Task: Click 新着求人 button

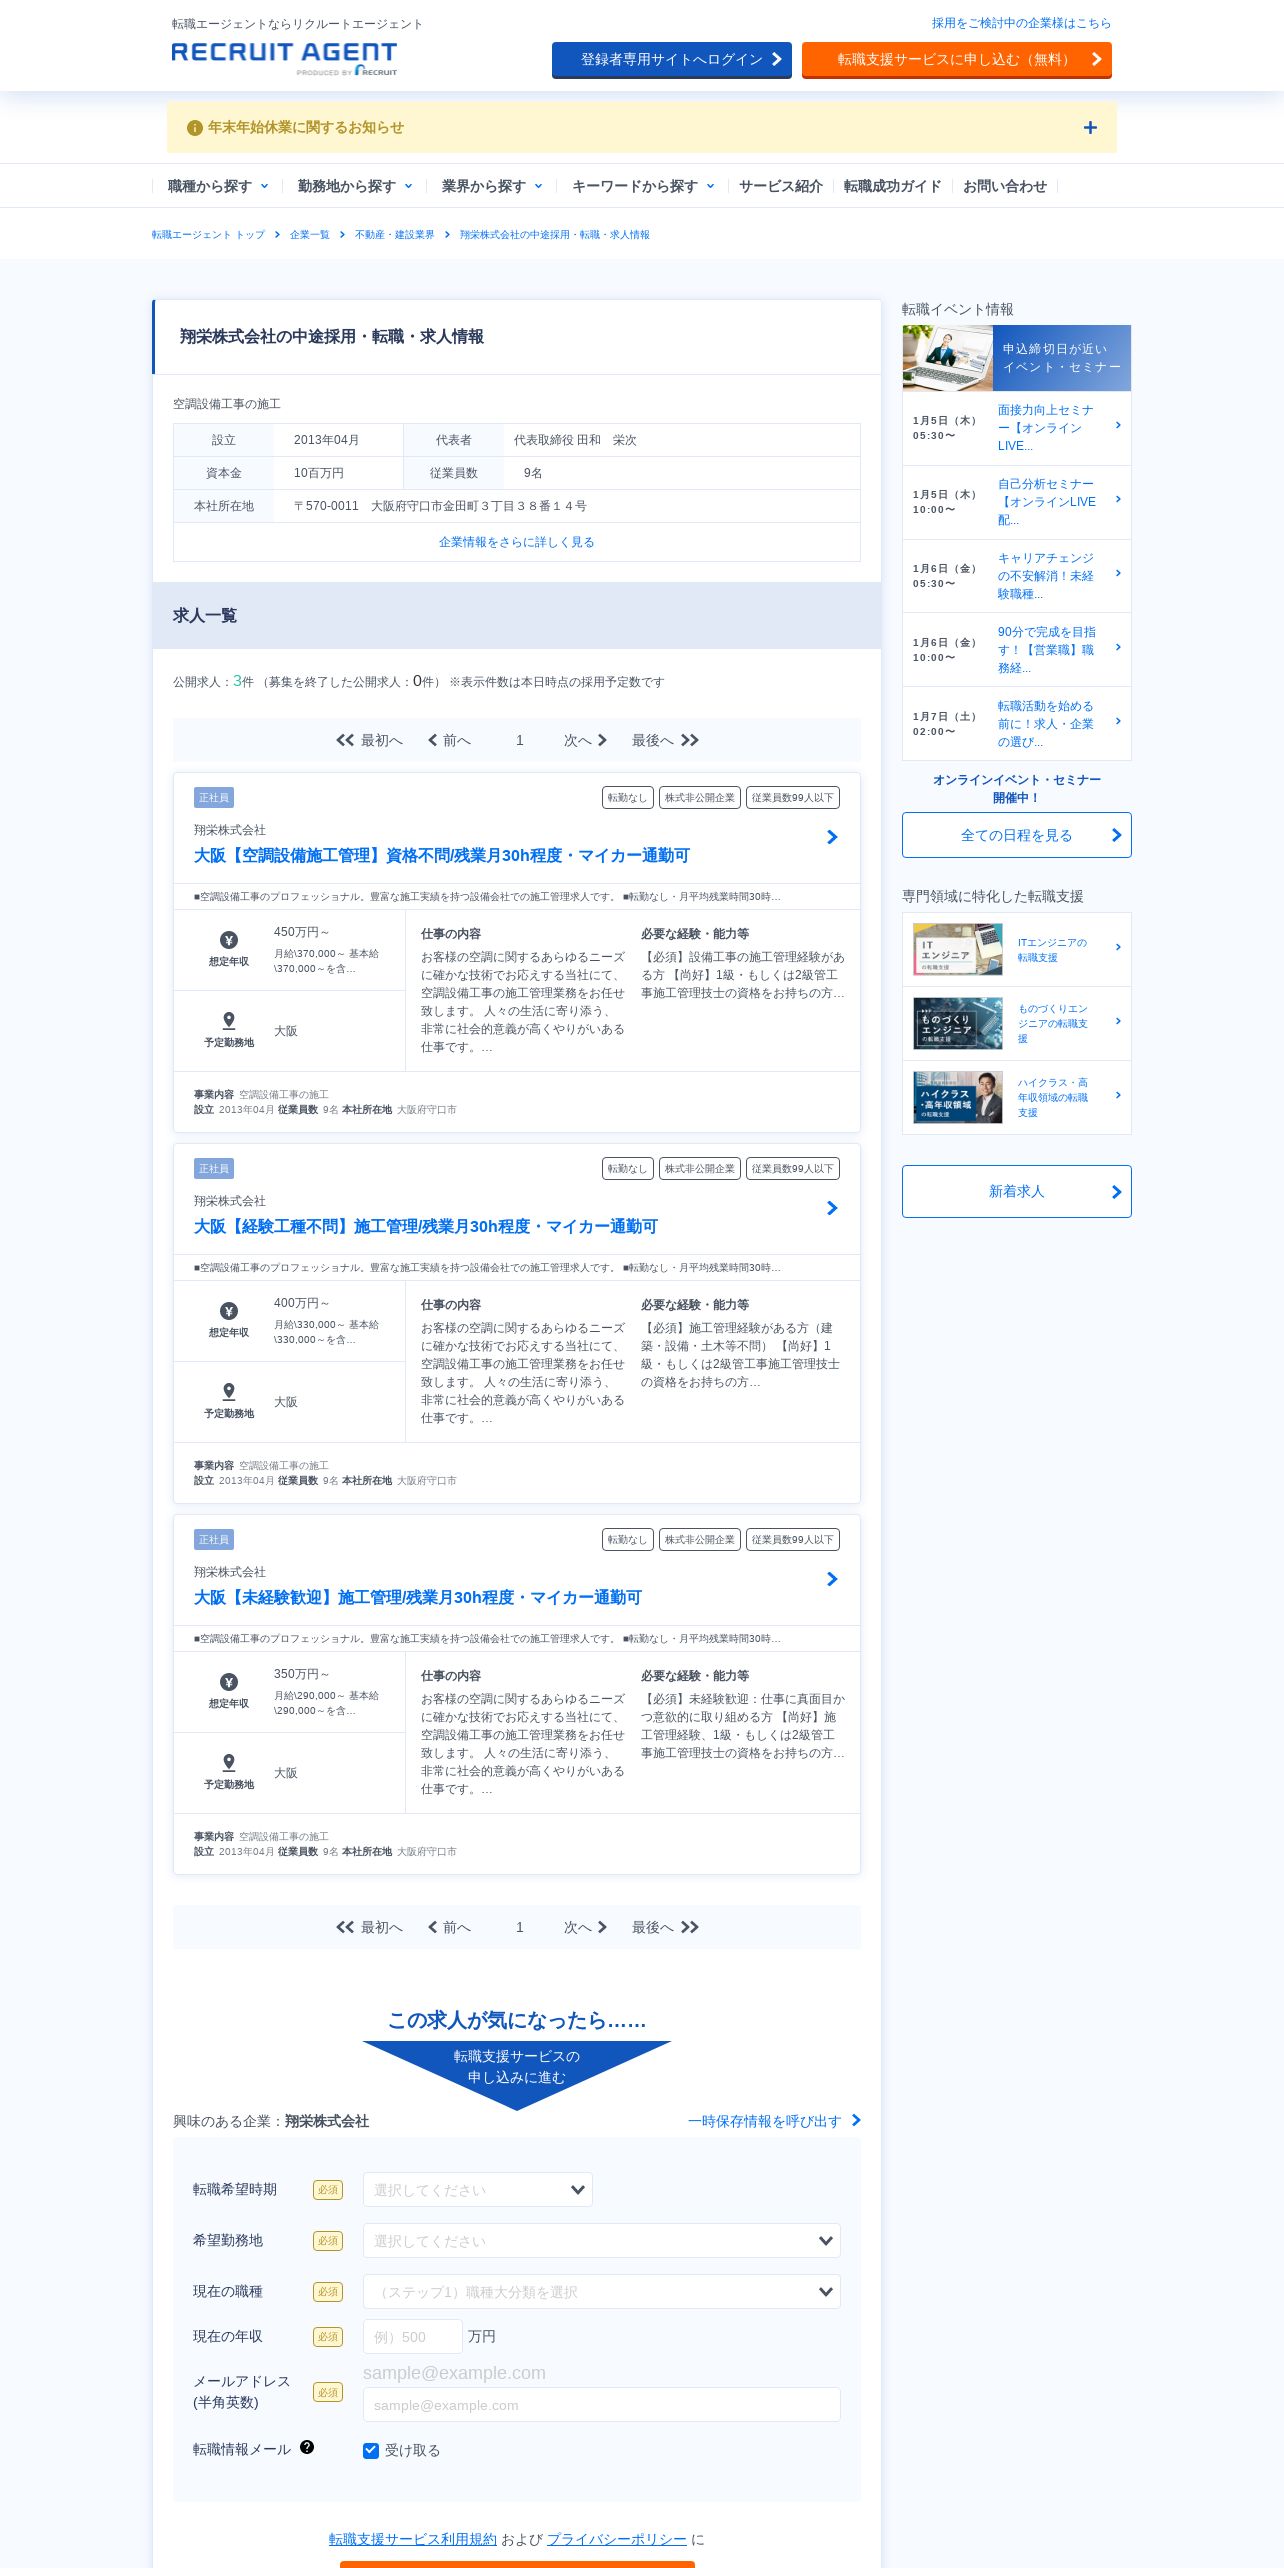Action: coord(1017,1191)
